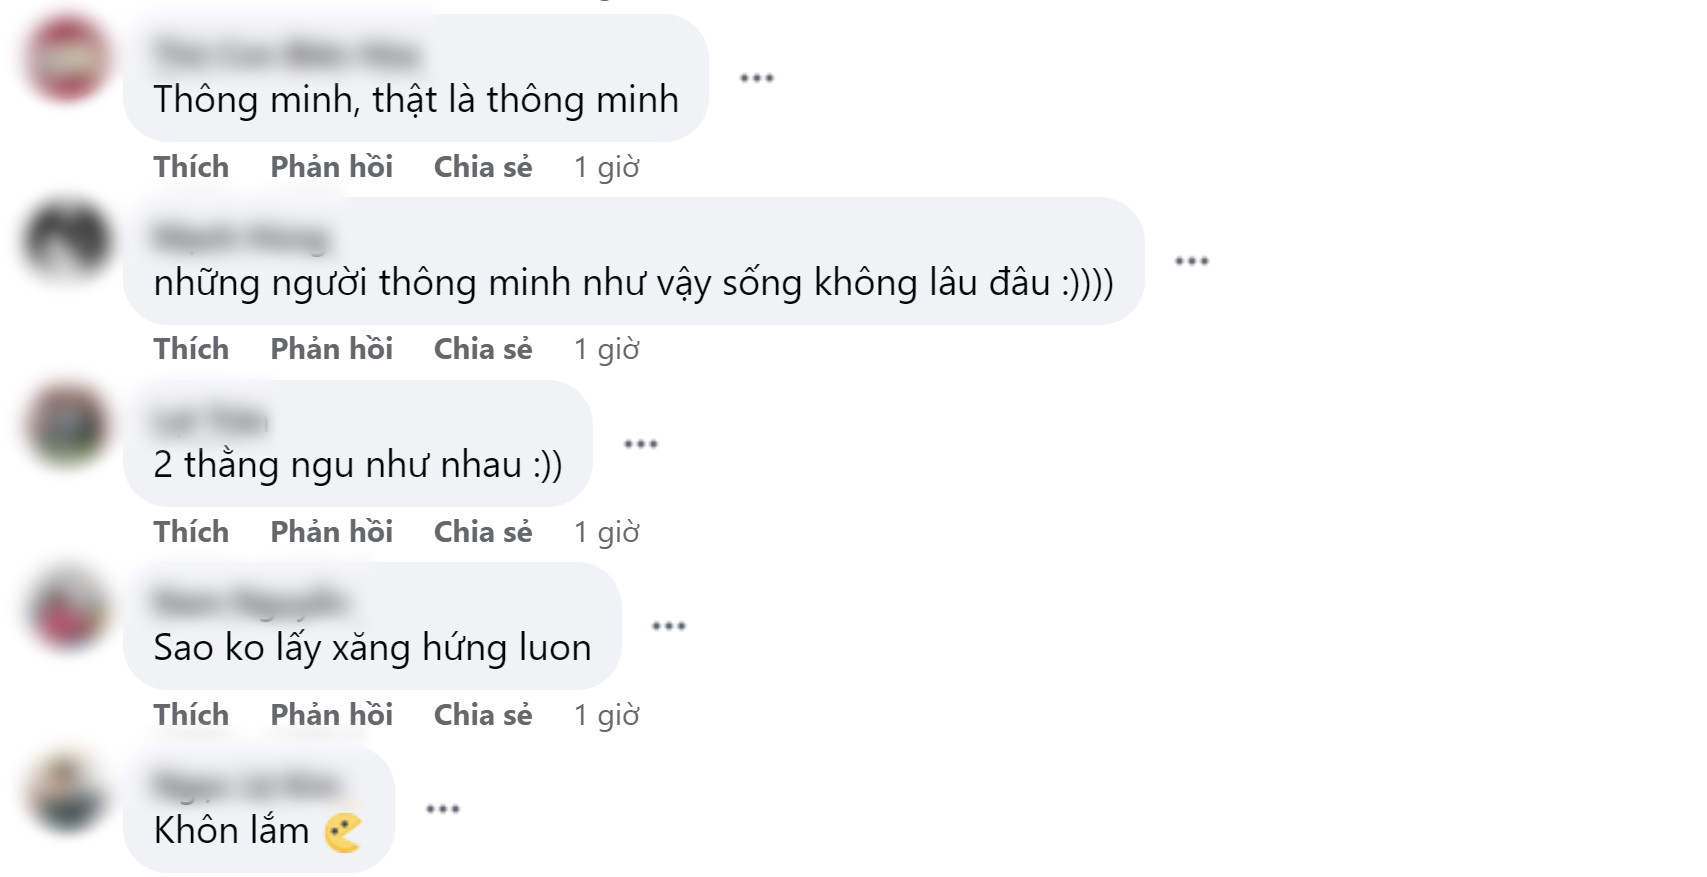Open more options for "2 thằng ngu như nhau" comment
Viewport: 1707px width, 877px height.
[x=640, y=443]
